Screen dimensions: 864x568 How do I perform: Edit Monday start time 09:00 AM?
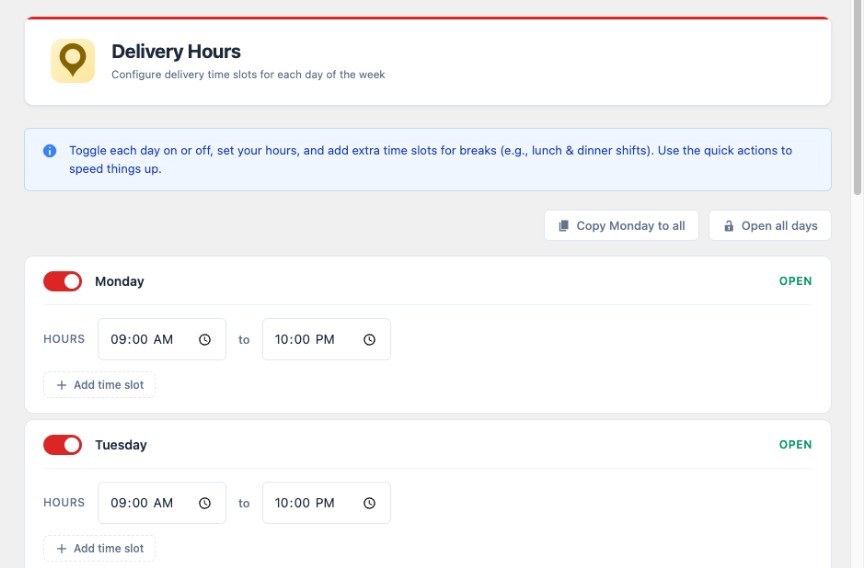[161, 339]
